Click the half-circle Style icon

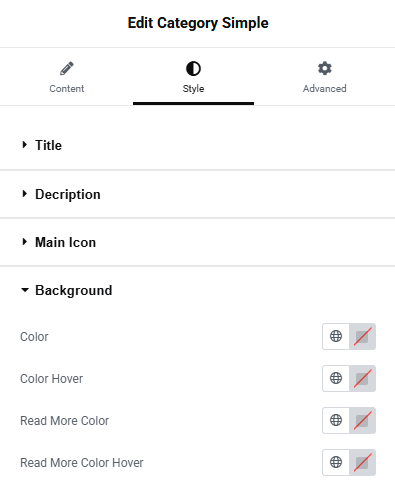coord(193,69)
